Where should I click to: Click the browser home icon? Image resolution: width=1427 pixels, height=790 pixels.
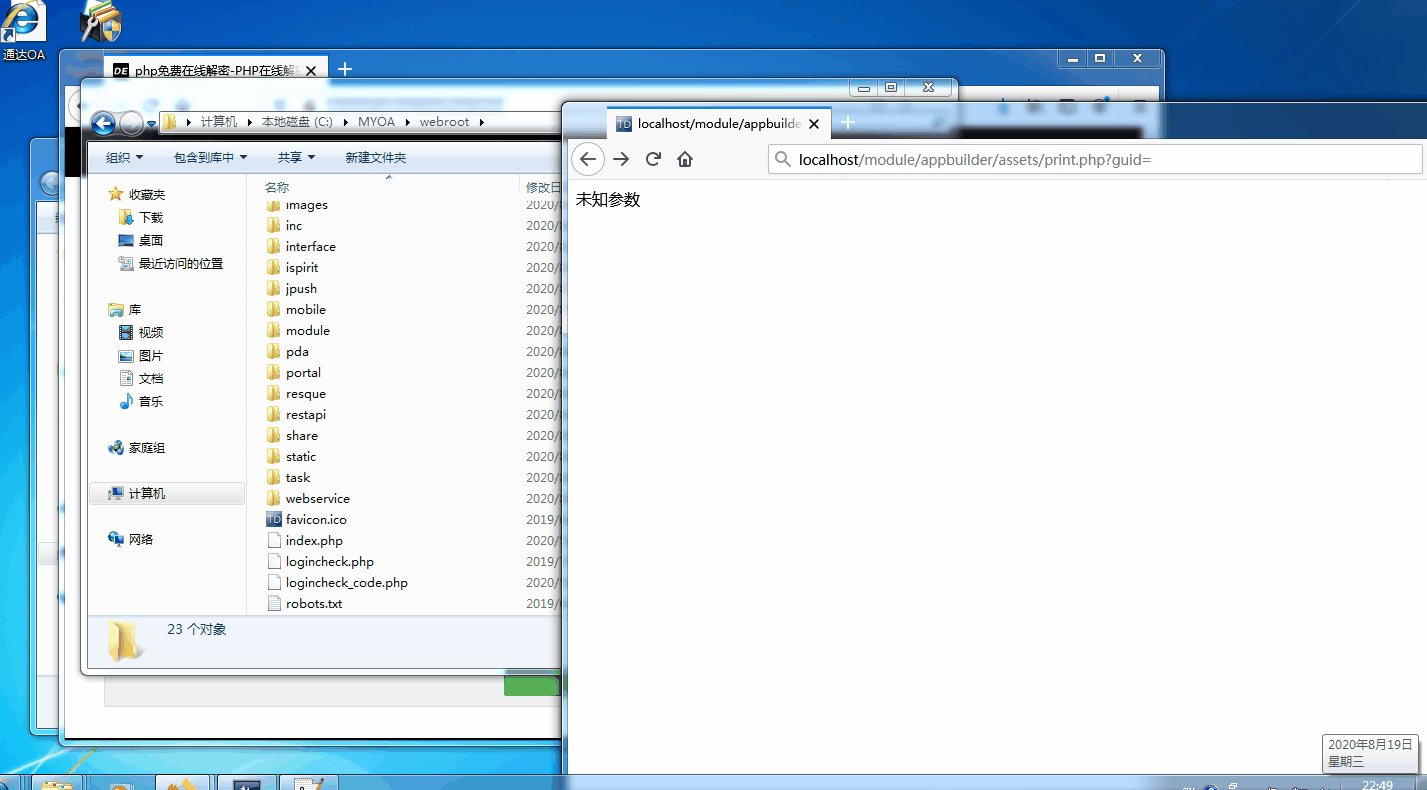click(685, 159)
